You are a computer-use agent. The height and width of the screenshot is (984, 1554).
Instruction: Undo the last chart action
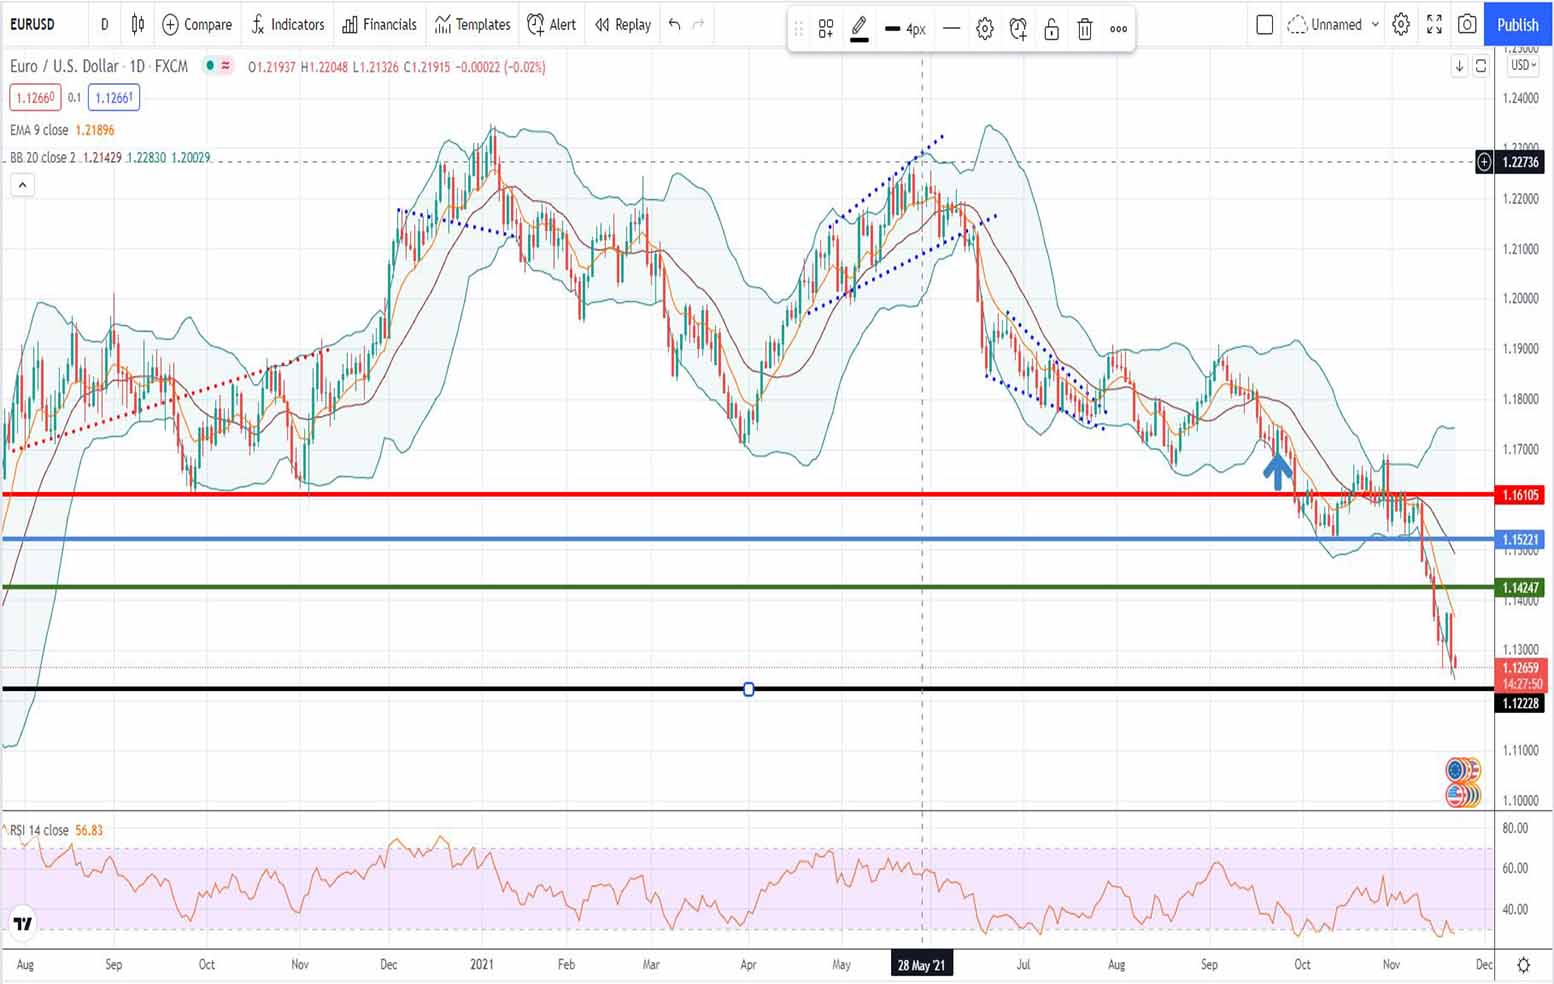pos(675,24)
